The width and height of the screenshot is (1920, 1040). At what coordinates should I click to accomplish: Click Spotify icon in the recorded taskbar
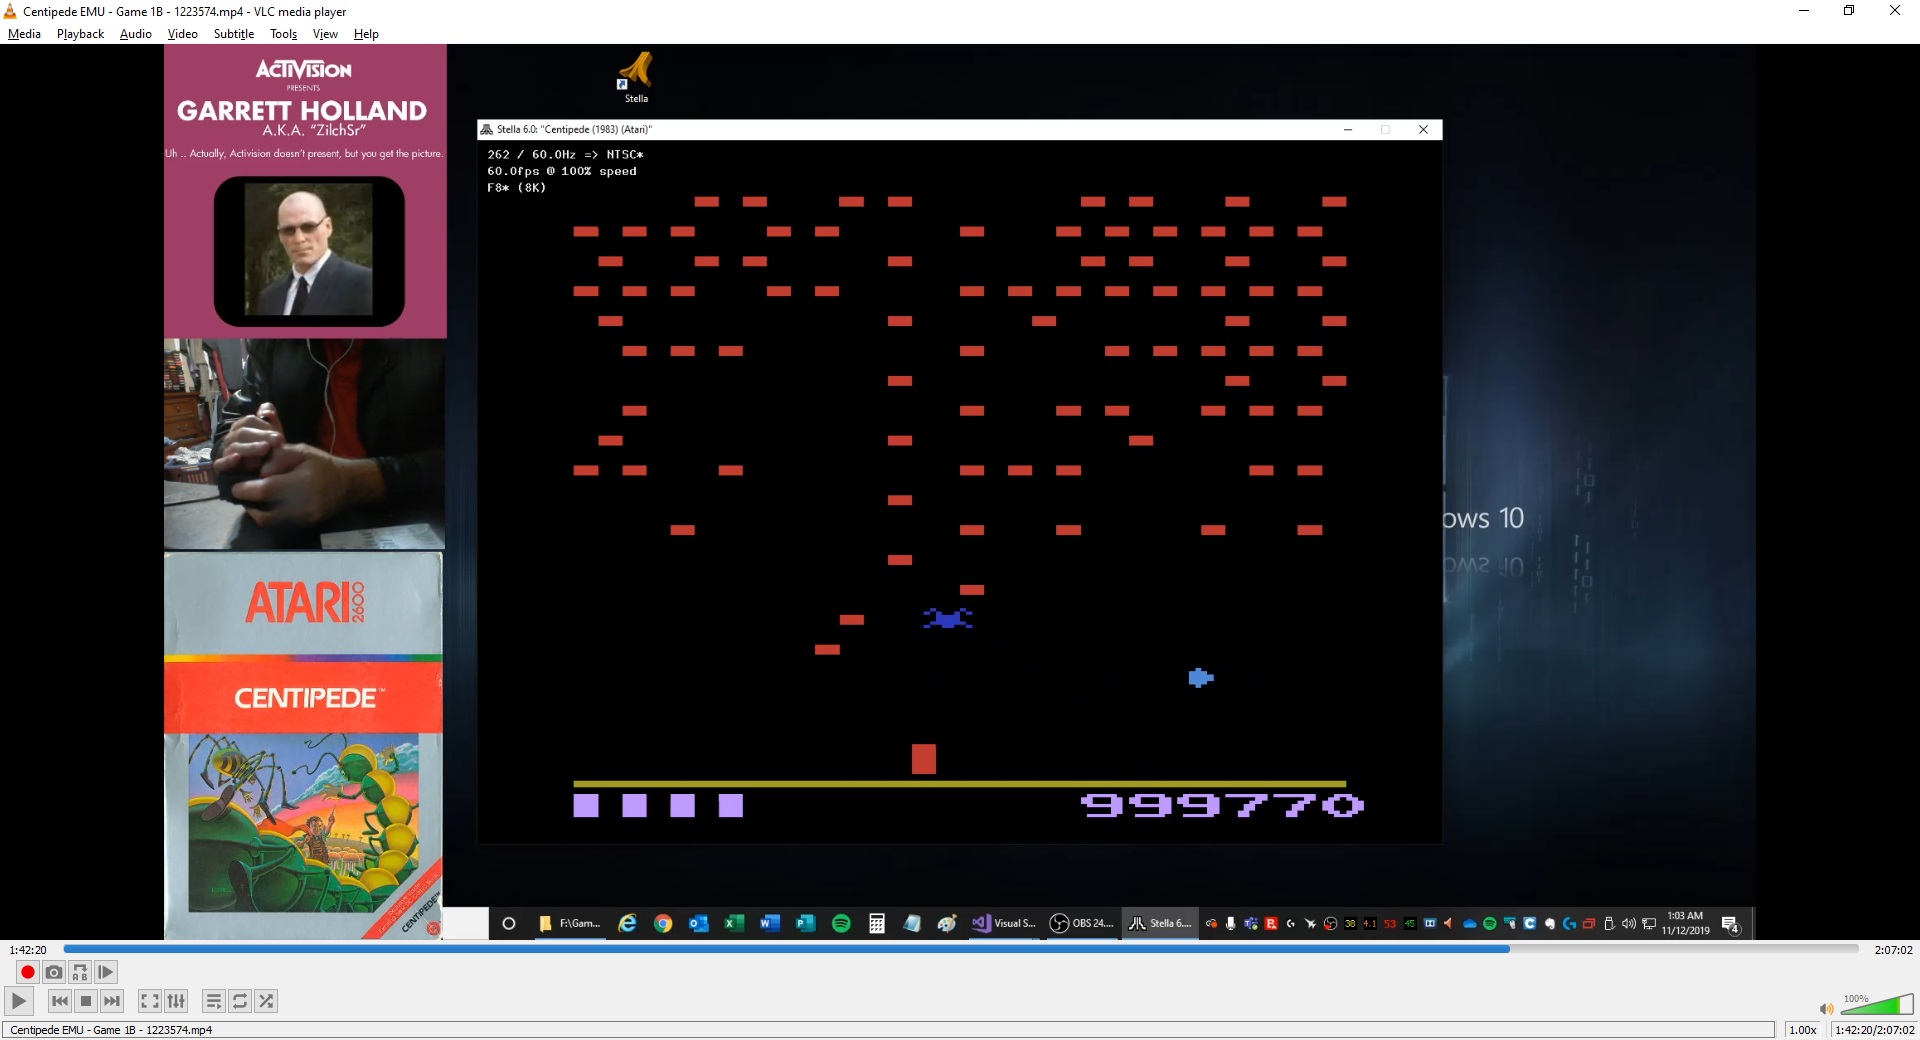pos(841,923)
